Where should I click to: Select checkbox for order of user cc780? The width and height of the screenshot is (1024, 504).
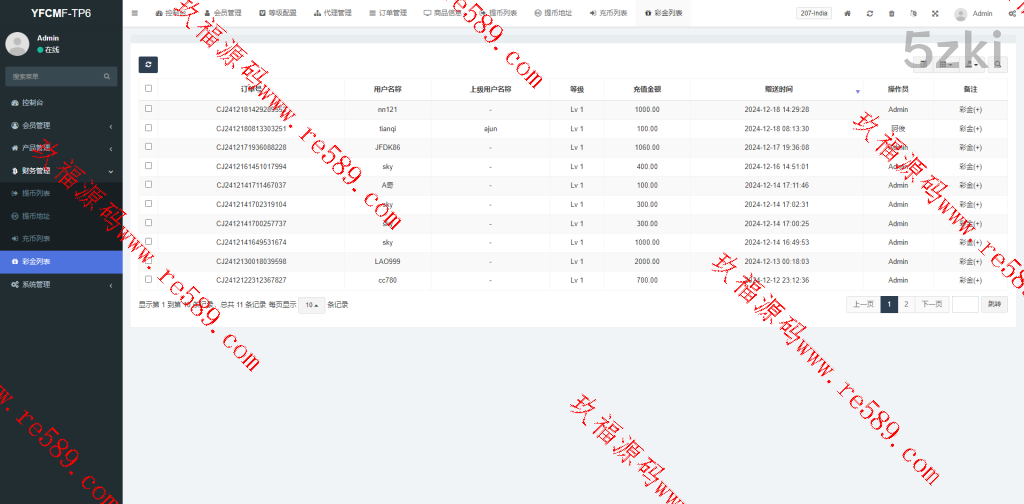pos(149,280)
